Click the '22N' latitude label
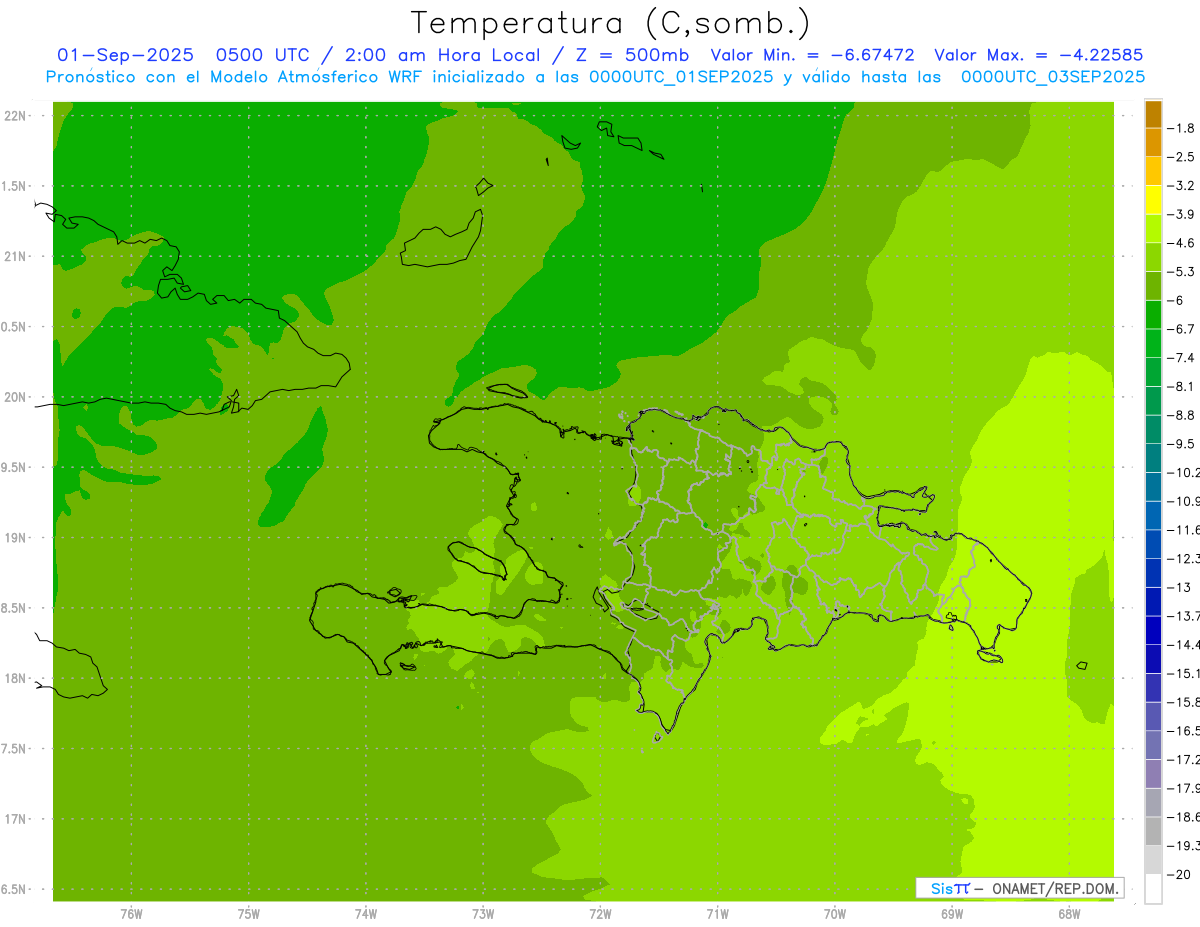This screenshot has height=927, width=1200. 17,116
